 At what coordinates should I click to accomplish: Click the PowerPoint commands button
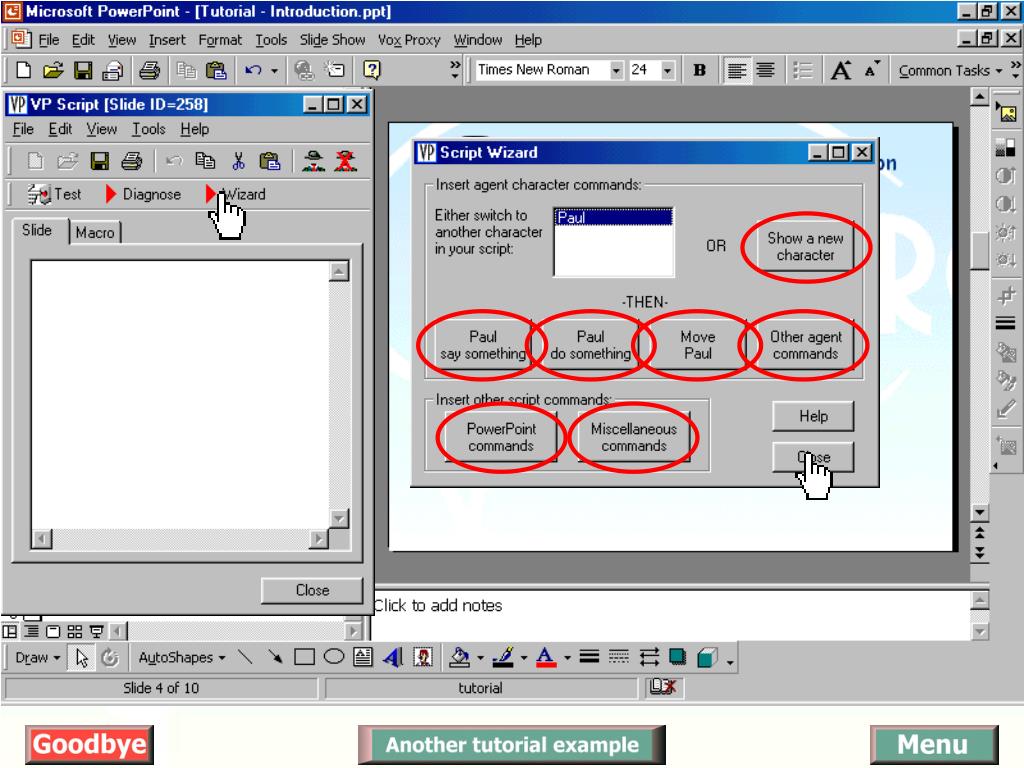(501, 438)
